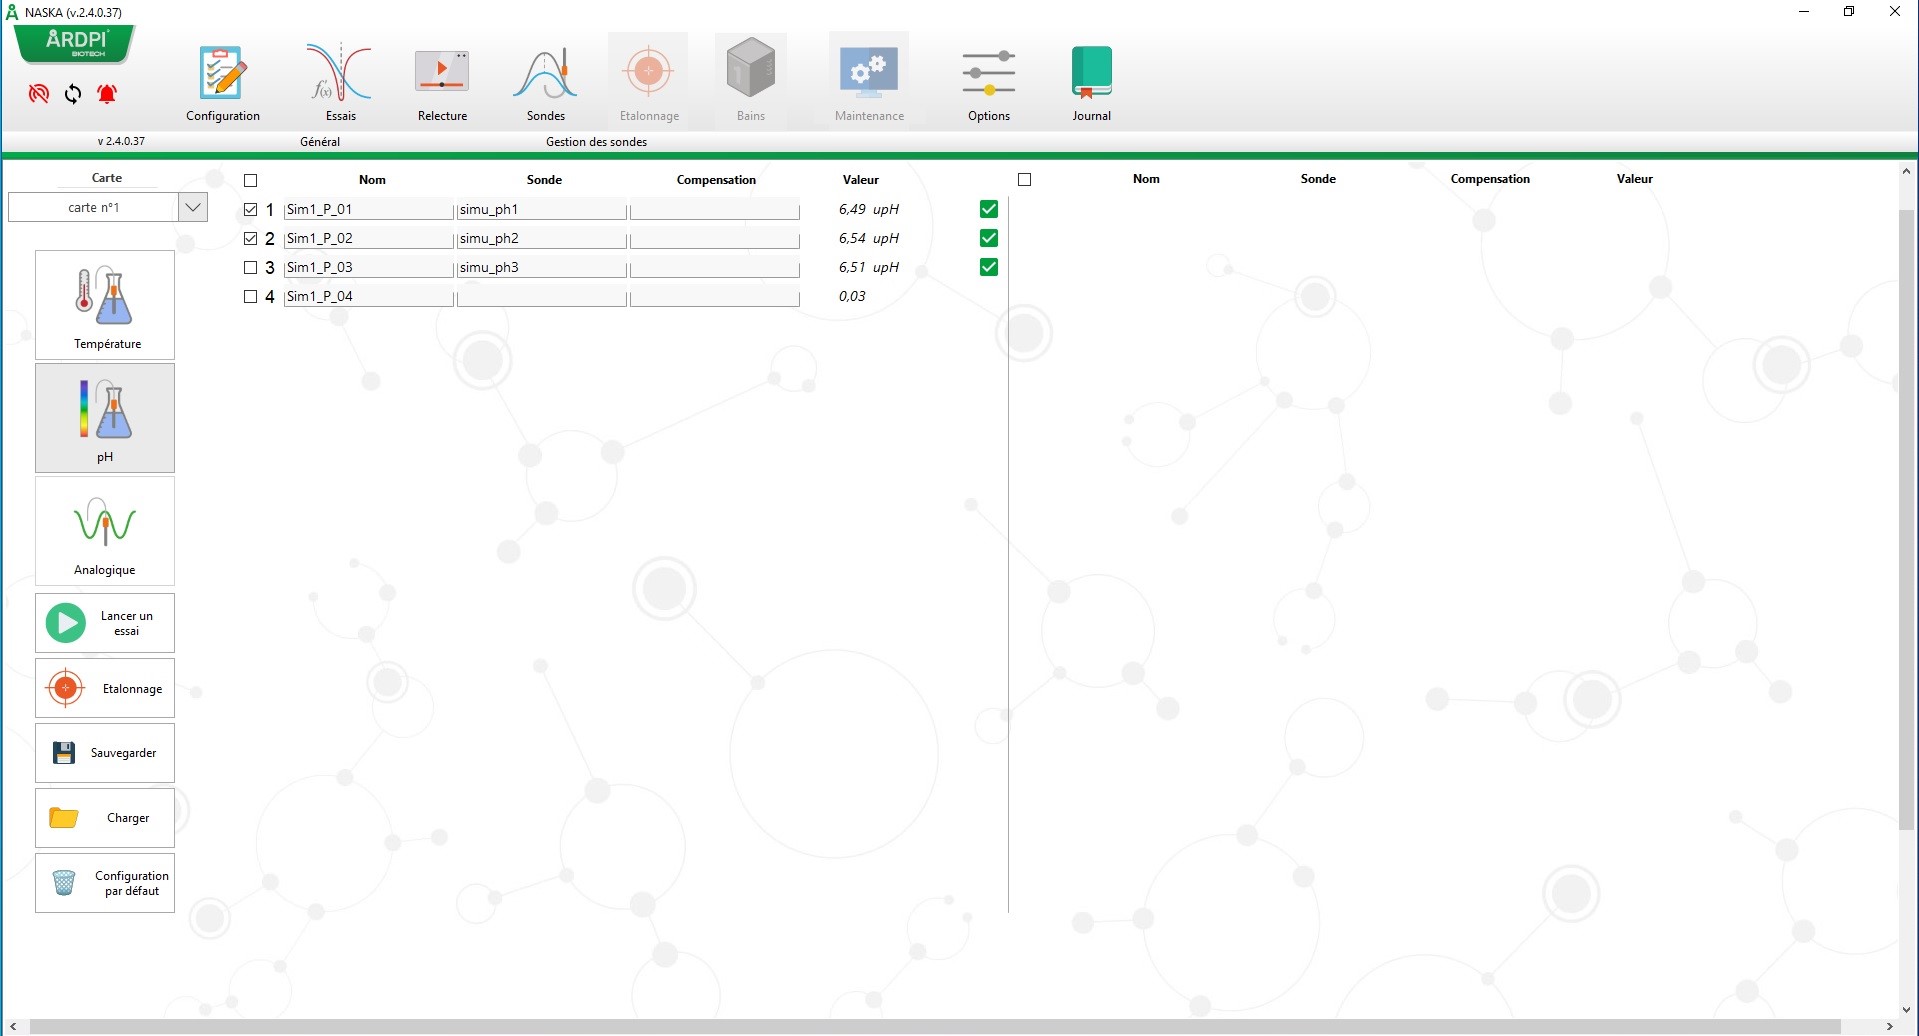Open the Sondes probe icon
The height and width of the screenshot is (1036, 1919).
pos(546,74)
